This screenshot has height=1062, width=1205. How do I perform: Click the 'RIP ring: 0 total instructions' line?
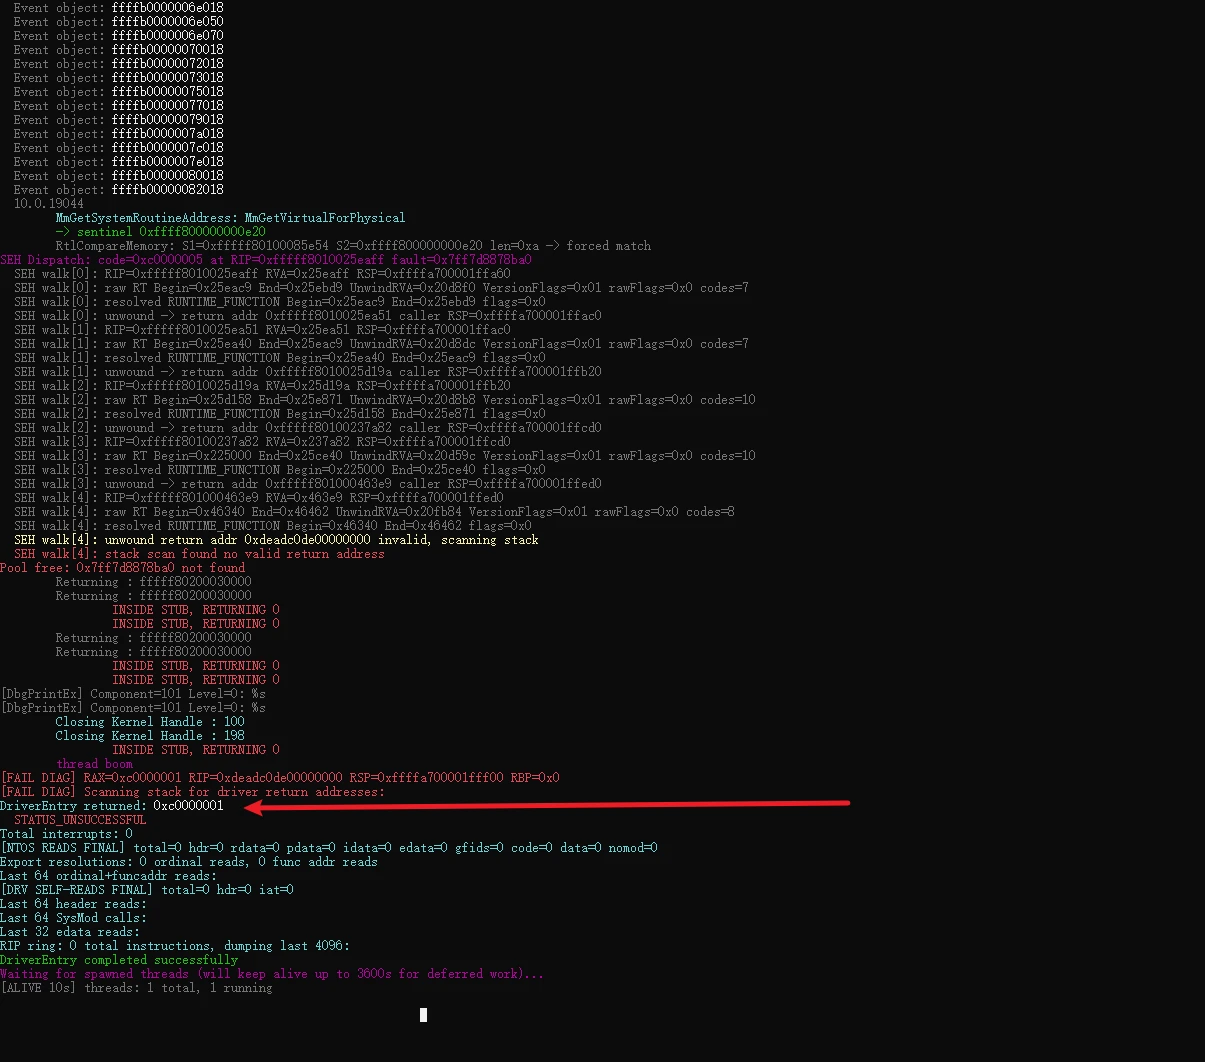[x=175, y=945]
